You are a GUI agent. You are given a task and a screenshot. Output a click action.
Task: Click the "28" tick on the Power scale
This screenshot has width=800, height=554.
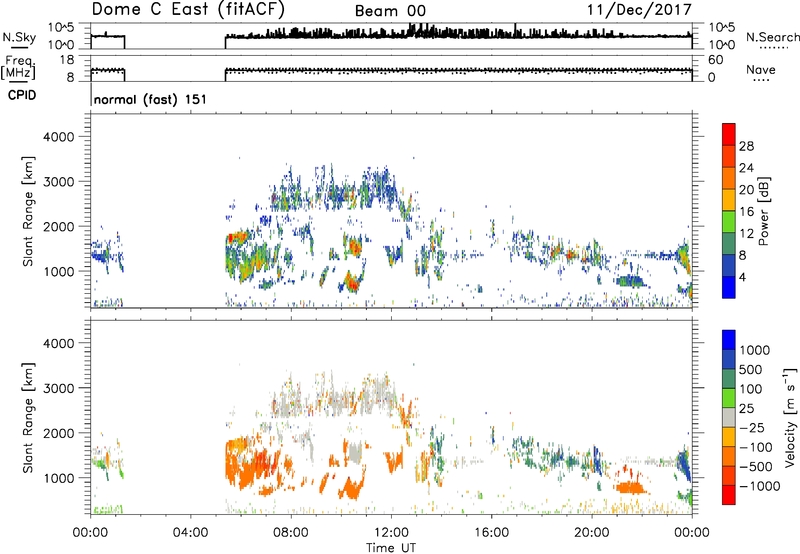pos(746,146)
